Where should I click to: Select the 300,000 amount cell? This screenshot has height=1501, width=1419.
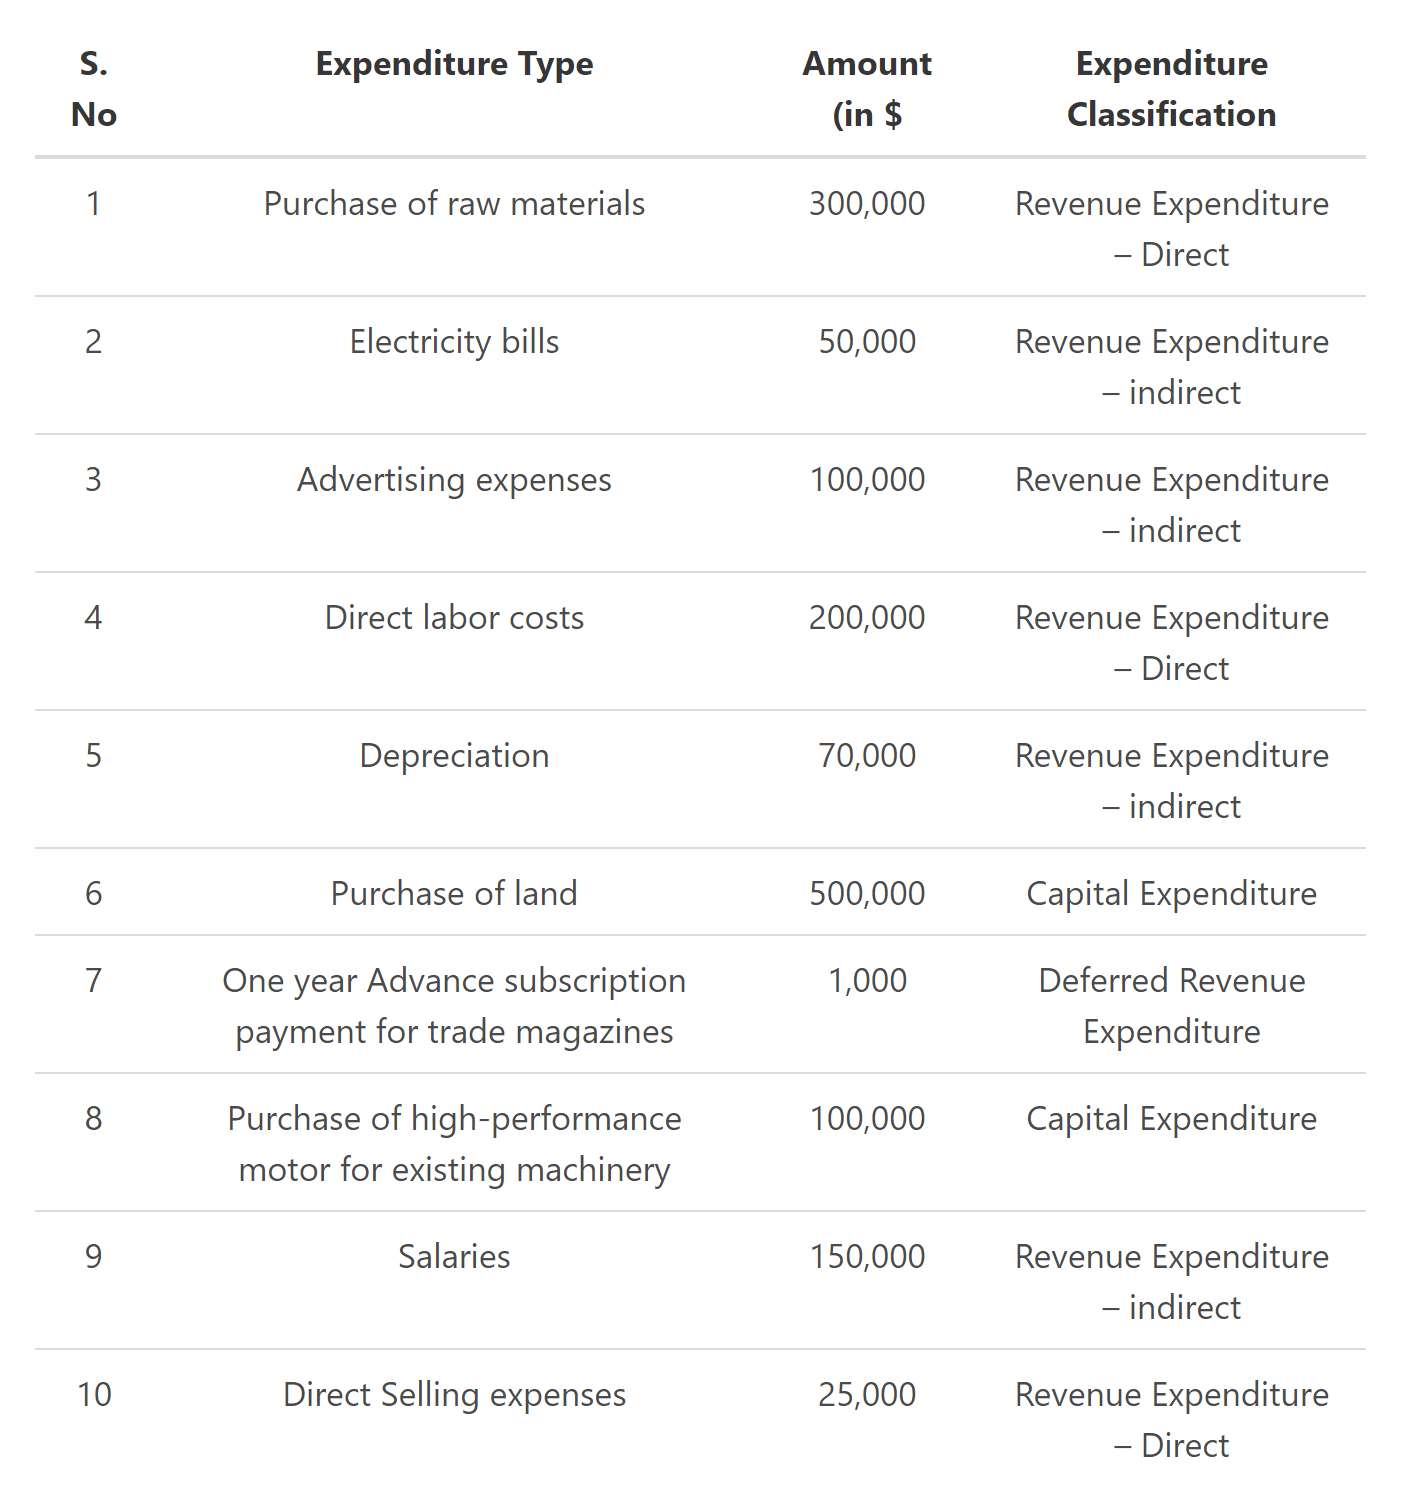[867, 204]
